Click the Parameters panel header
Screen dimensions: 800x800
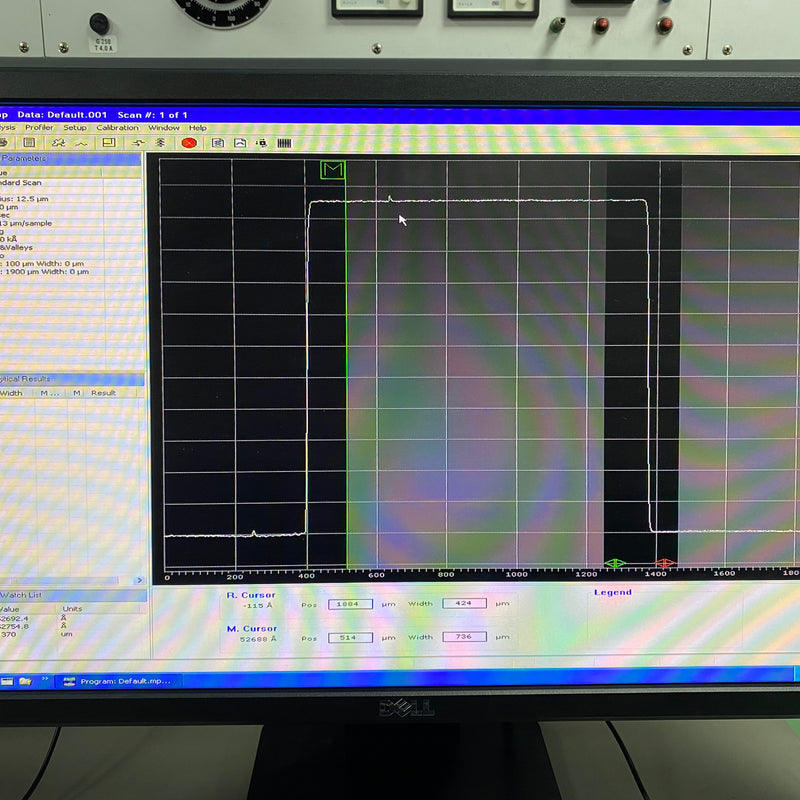pyautogui.click(x=70, y=159)
